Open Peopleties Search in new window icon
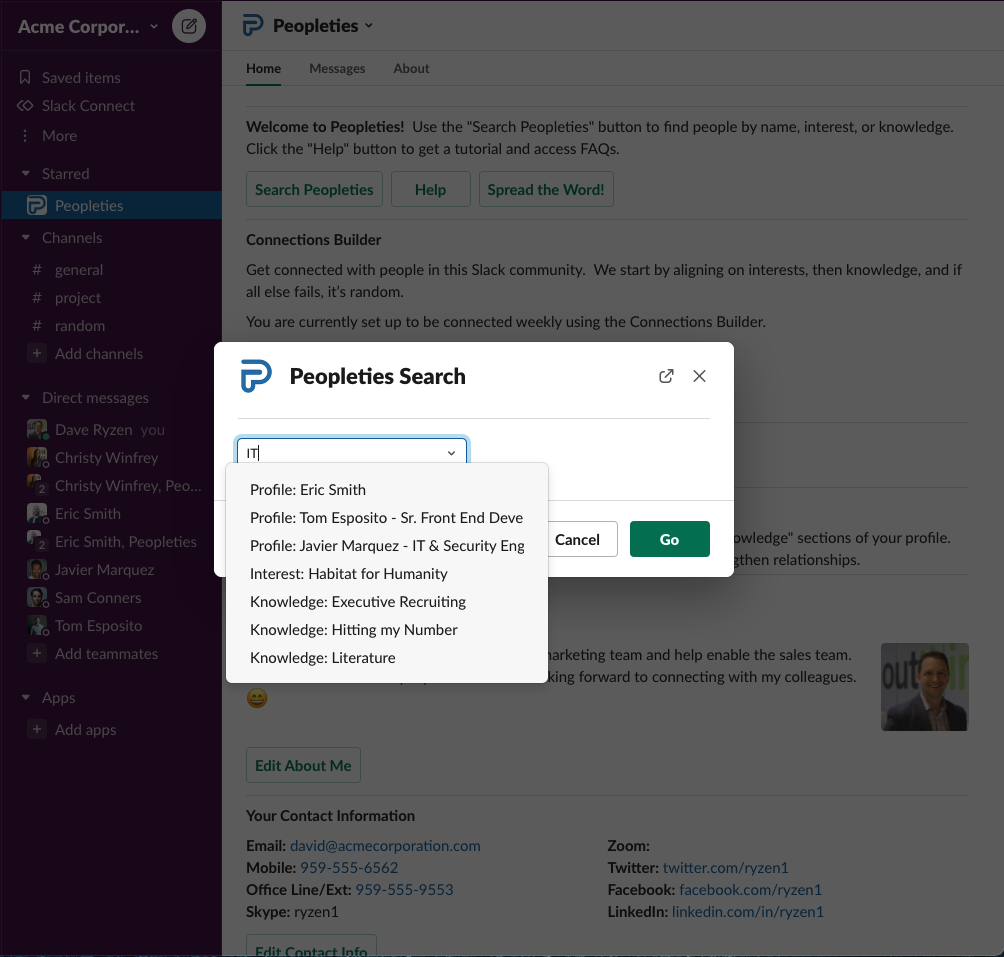Image resolution: width=1004 pixels, height=957 pixels. pyautogui.click(x=666, y=376)
